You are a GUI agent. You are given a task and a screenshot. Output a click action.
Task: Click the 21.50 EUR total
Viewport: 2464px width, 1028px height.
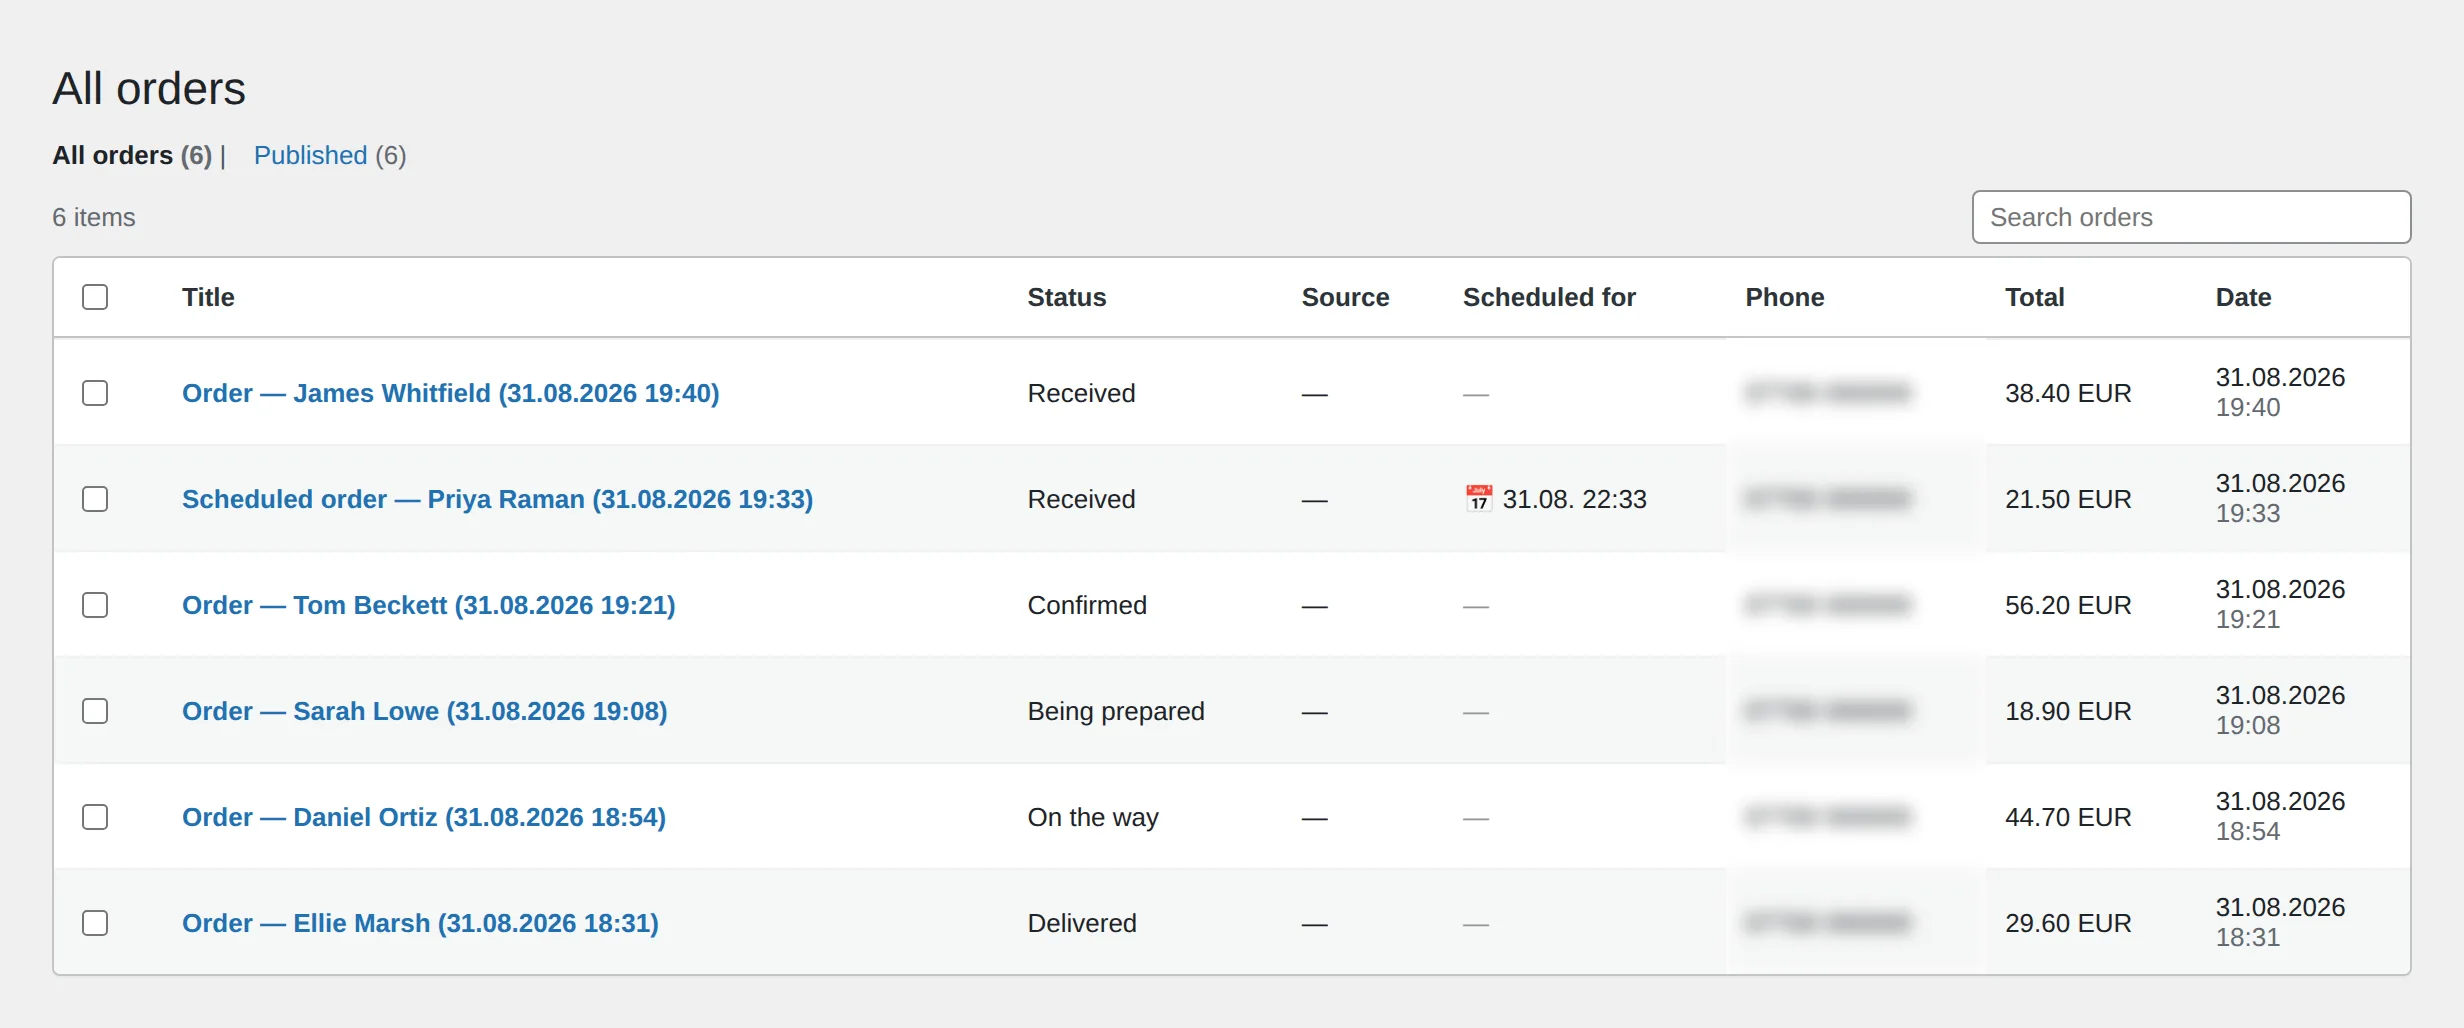[x=2068, y=499]
